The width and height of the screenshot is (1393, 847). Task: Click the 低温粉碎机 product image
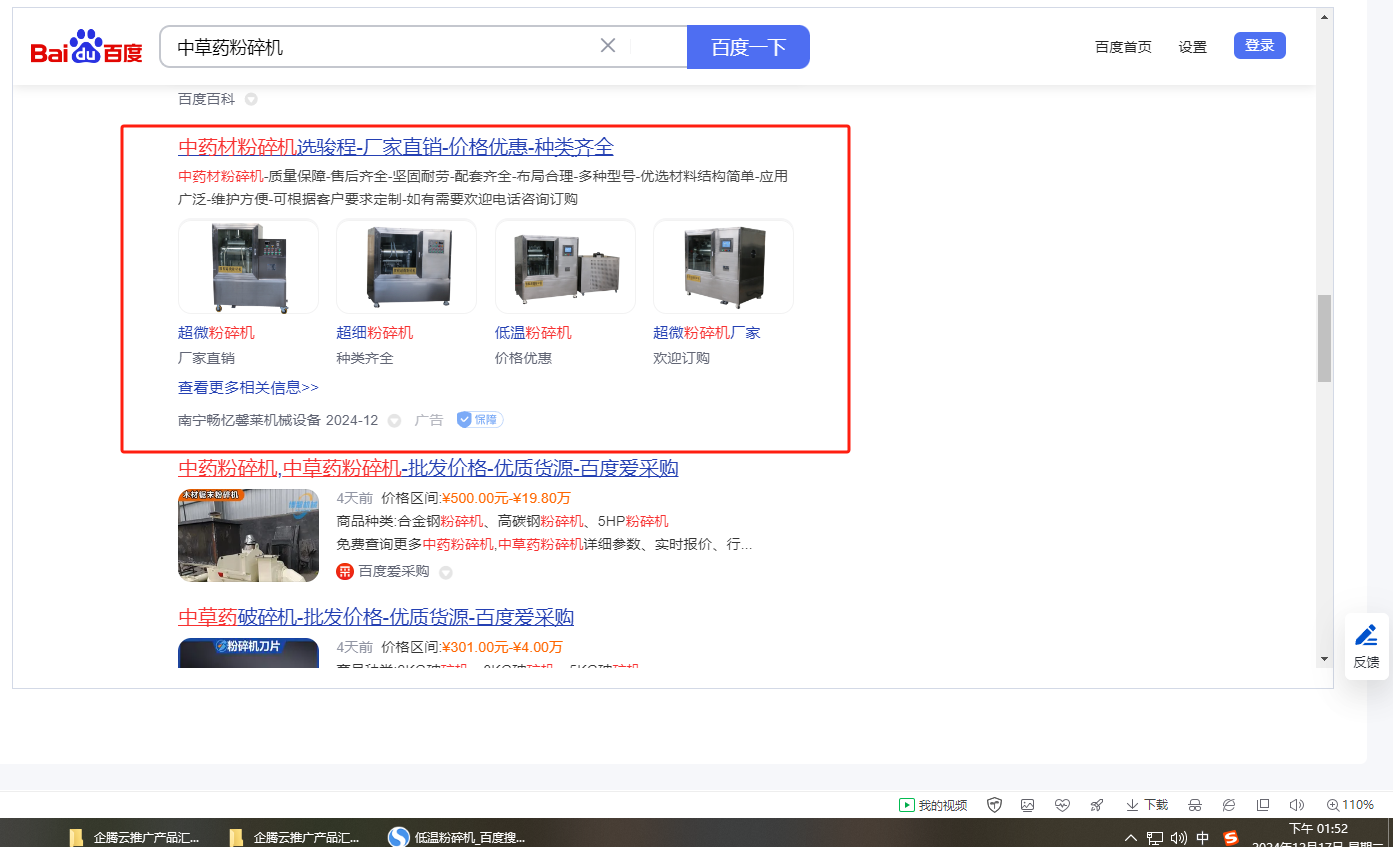click(565, 266)
